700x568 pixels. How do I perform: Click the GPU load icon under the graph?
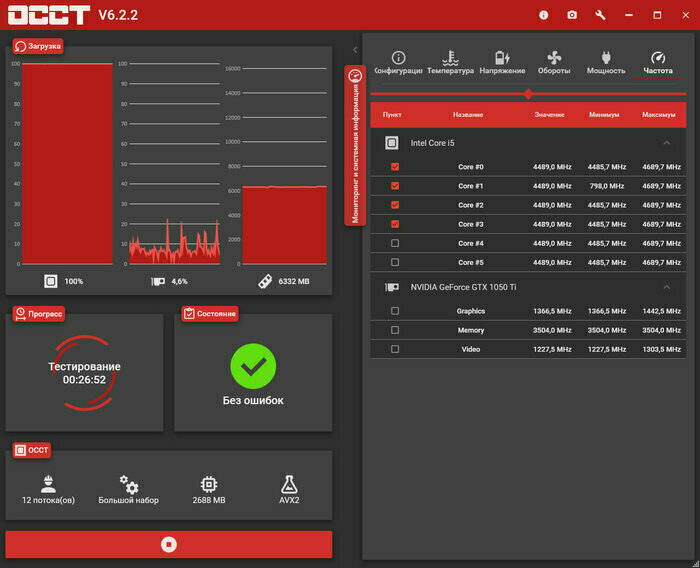(x=158, y=281)
